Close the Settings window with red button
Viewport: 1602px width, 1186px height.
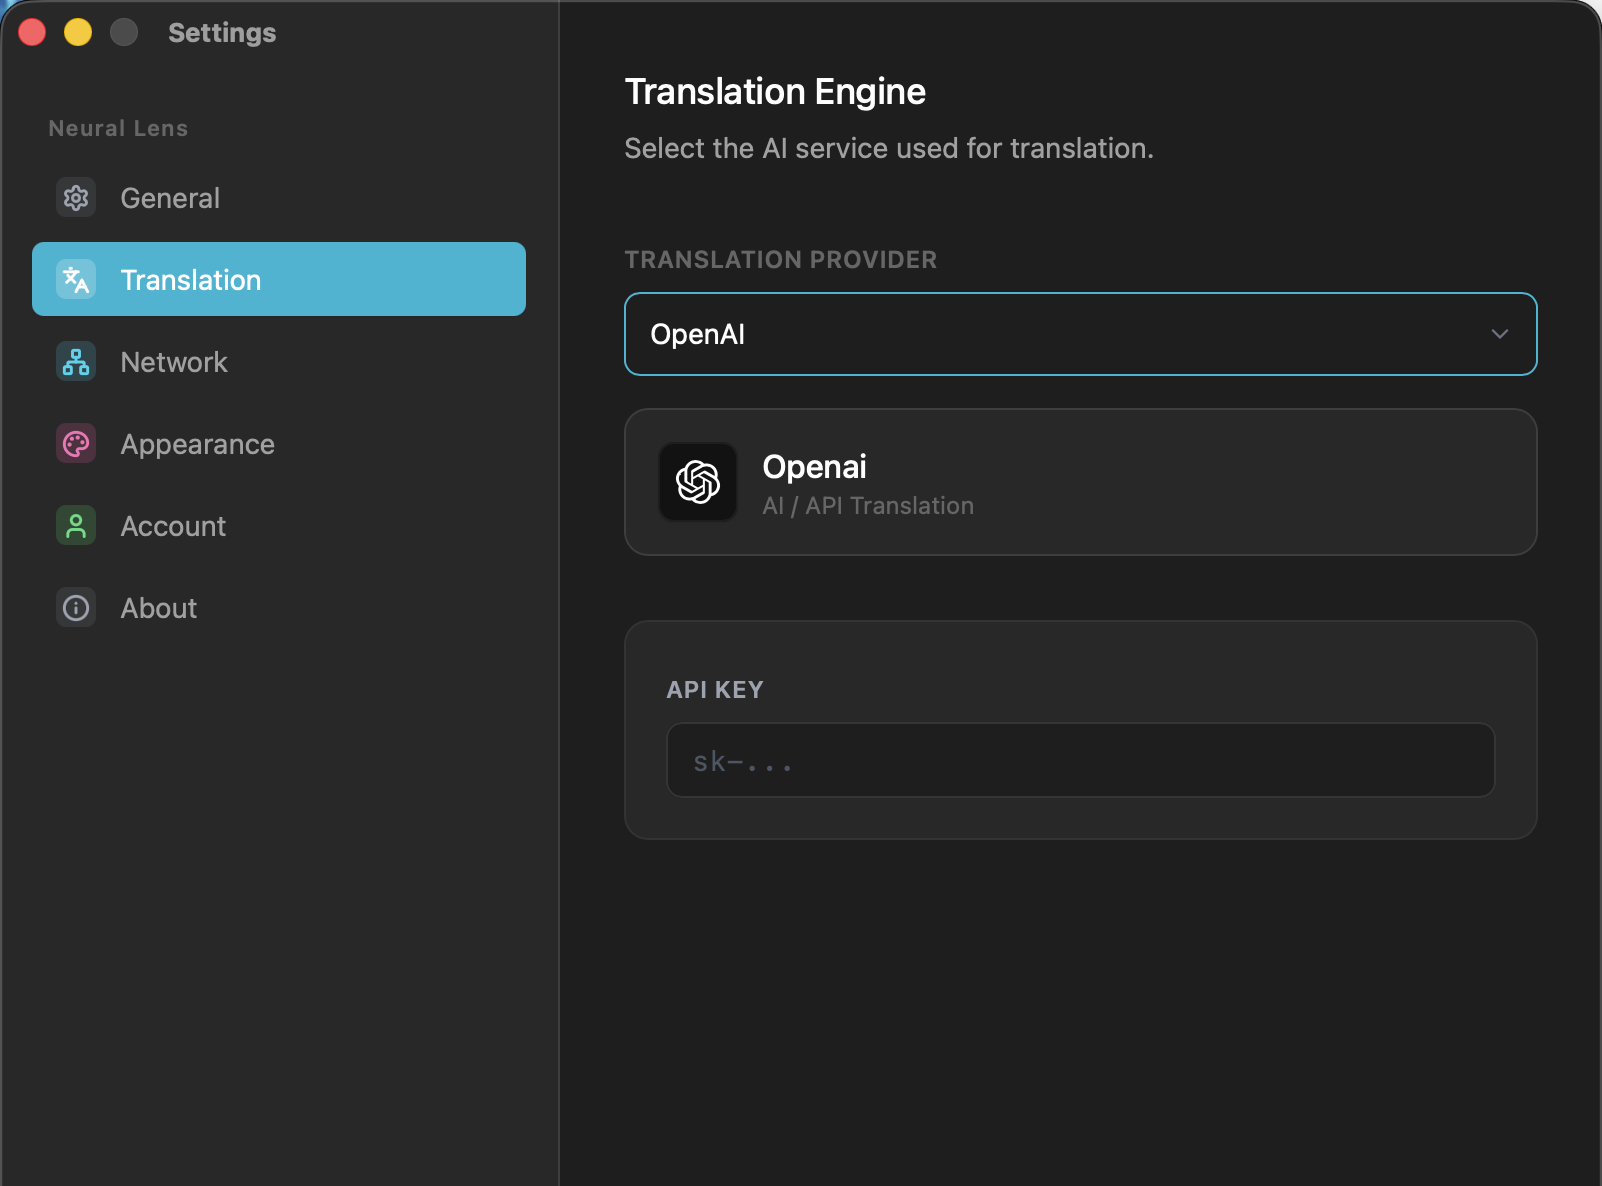32,32
